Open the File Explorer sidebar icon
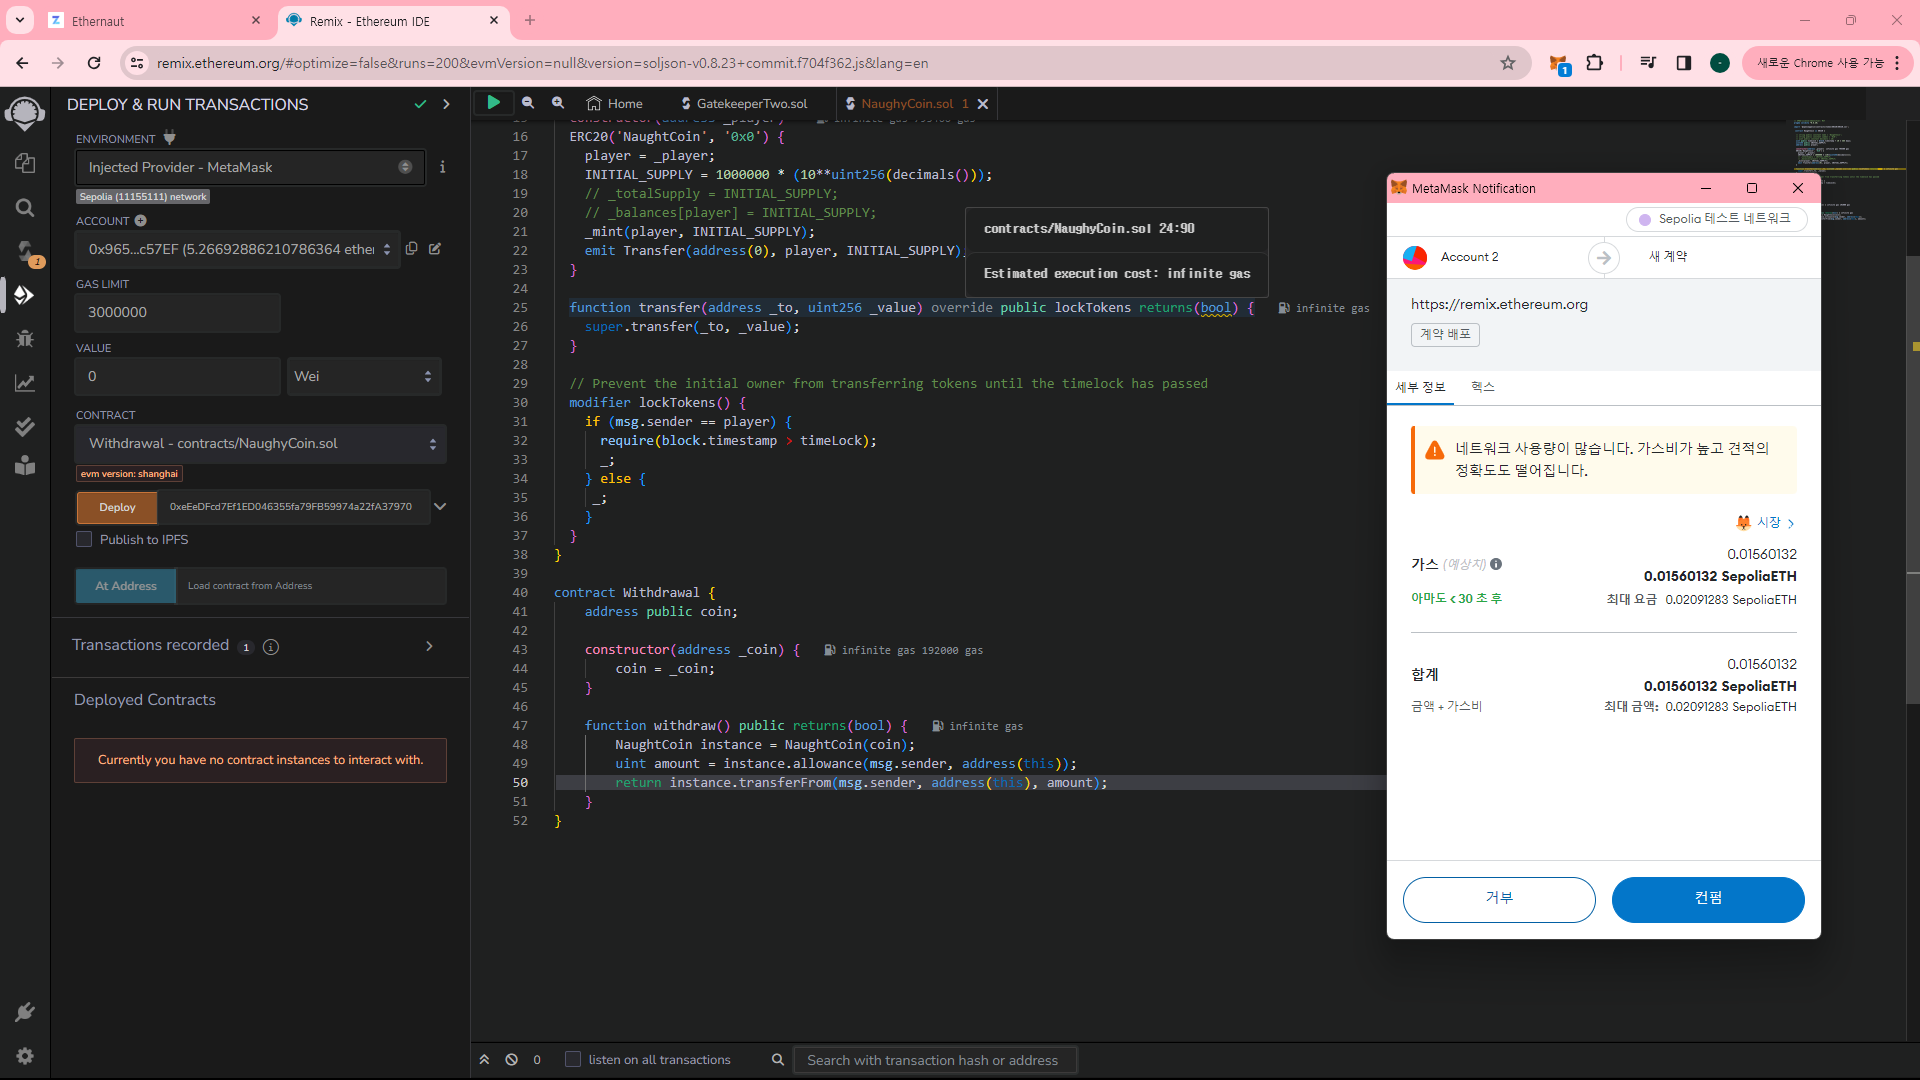 pos(25,163)
